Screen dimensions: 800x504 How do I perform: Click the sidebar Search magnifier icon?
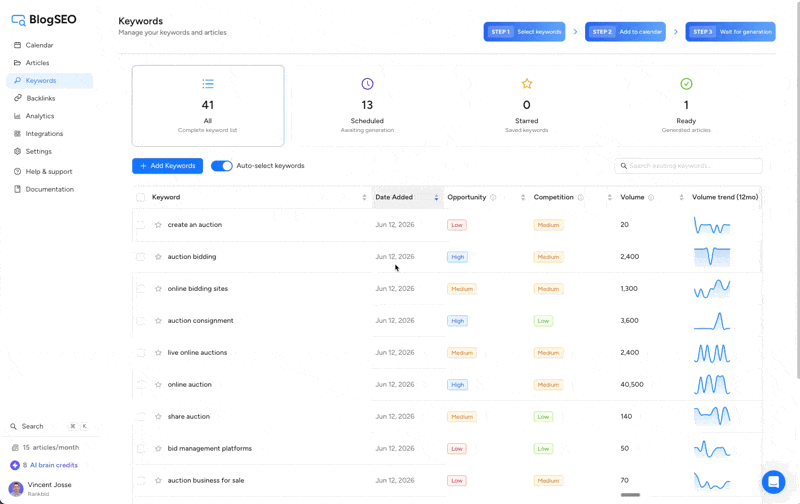pos(13,426)
